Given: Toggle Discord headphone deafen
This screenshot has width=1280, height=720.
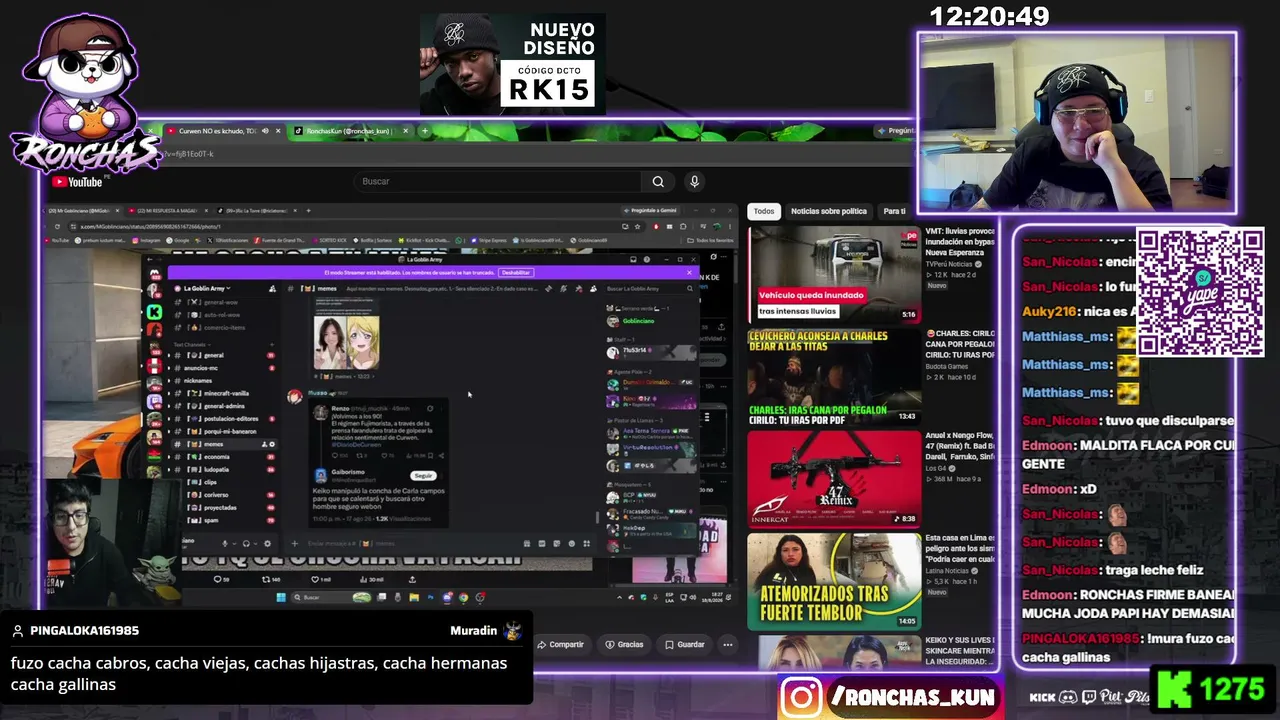Looking at the screenshot, I should coord(245,544).
